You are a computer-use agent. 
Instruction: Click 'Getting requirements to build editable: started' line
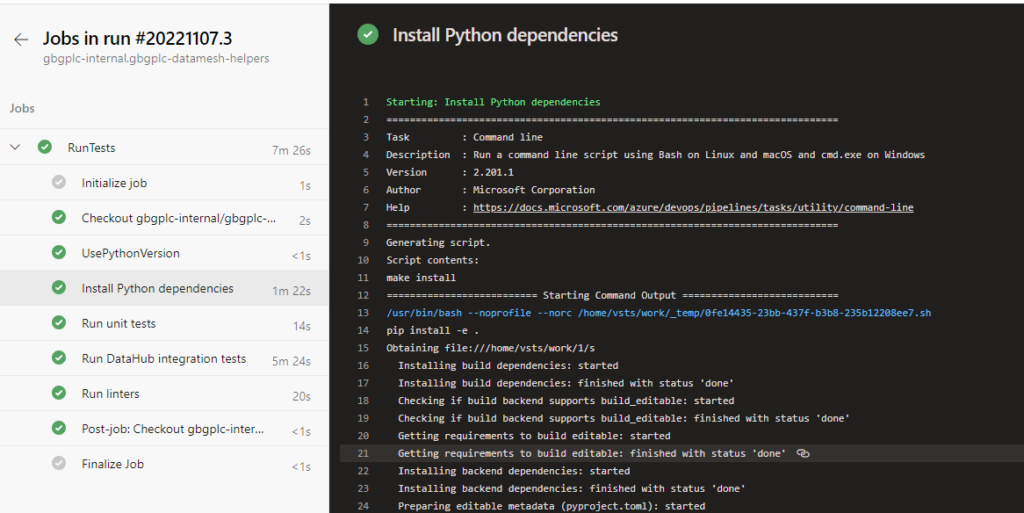534,435
